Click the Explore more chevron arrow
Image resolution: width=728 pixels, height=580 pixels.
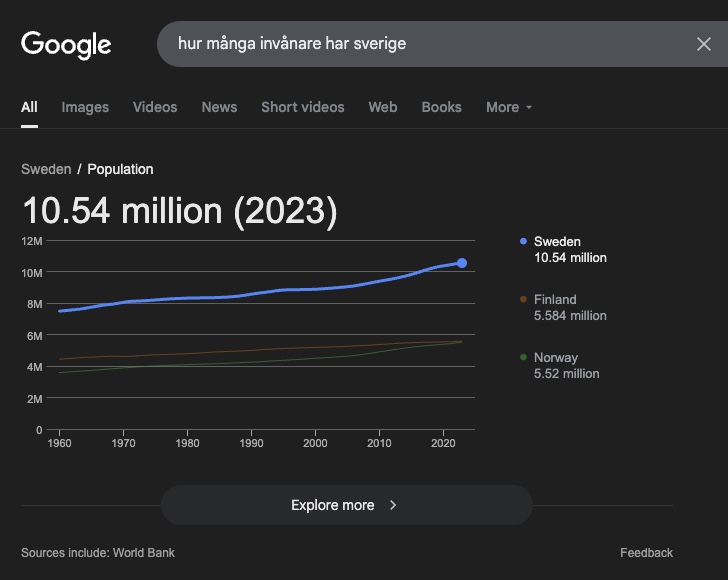[393, 505]
